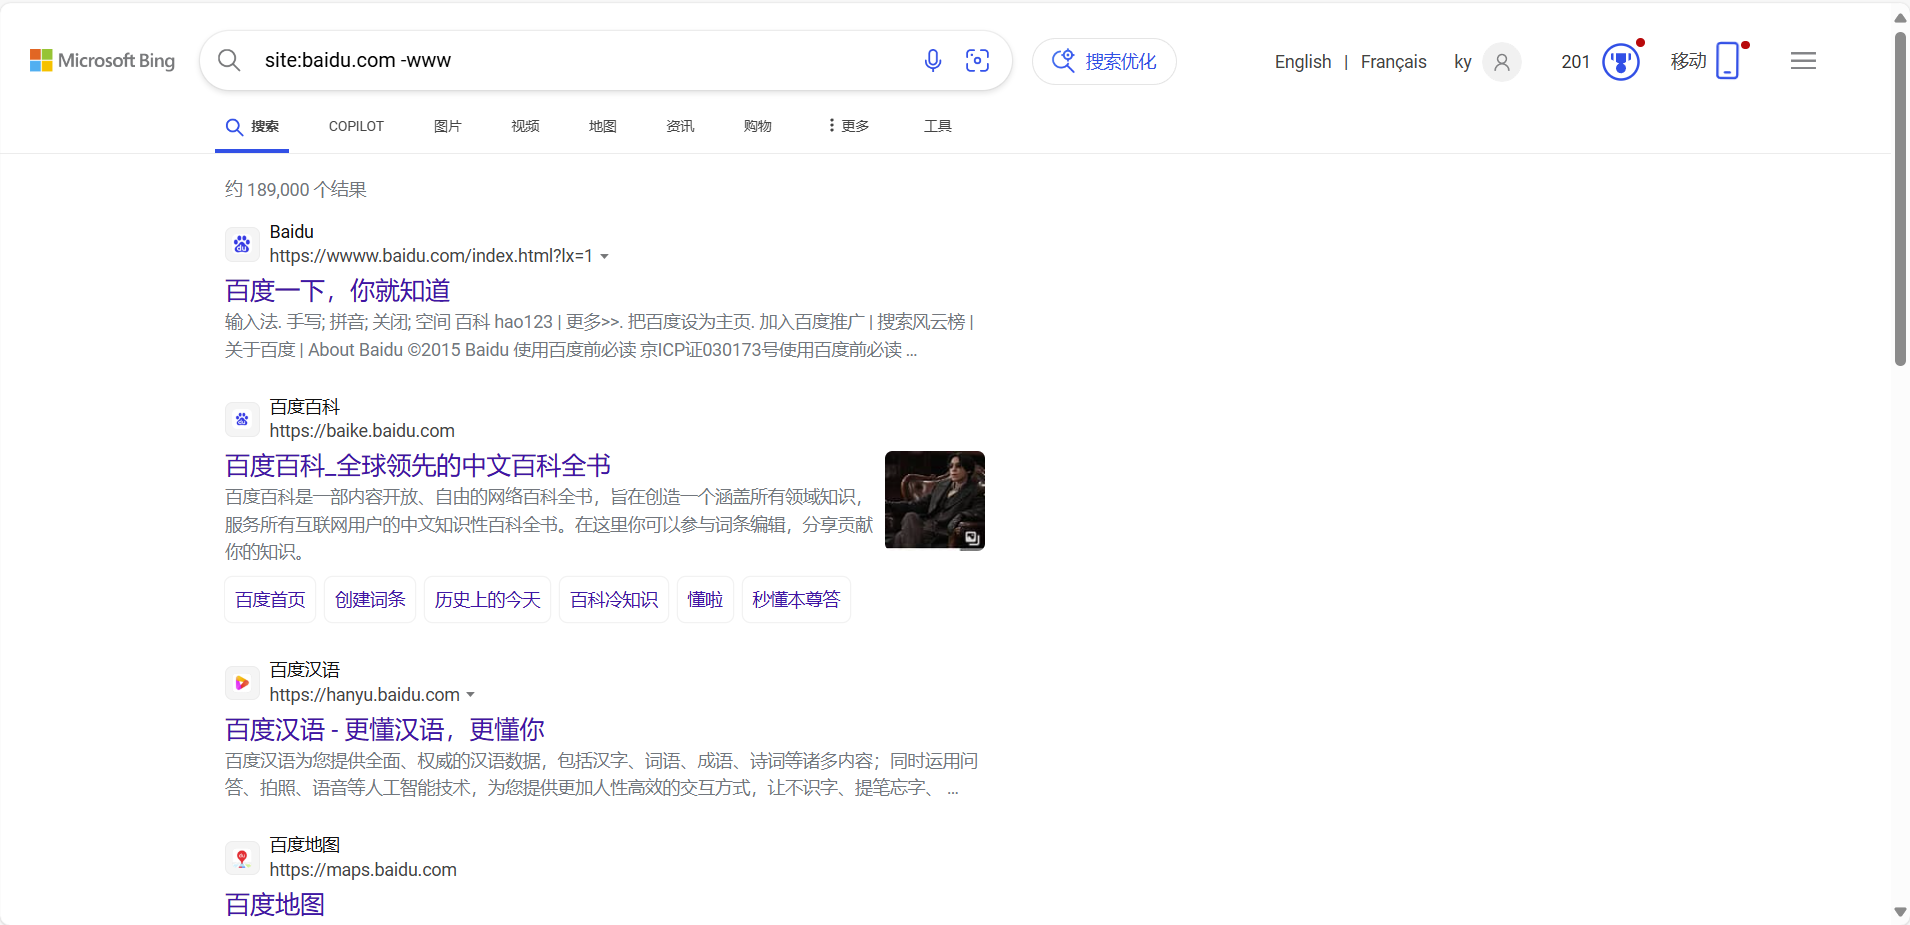The width and height of the screenshot is (1910, 925).
Task: Open the 移动 mobile phone icon
Action: click(1727, 61)
